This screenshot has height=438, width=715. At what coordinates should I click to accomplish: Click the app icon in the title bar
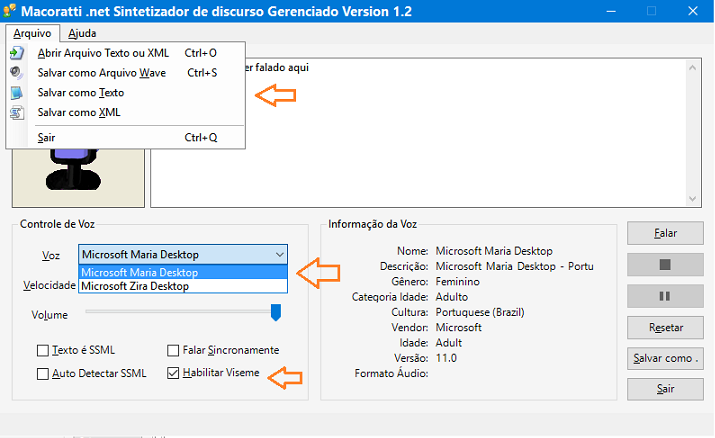click(9, 10)
